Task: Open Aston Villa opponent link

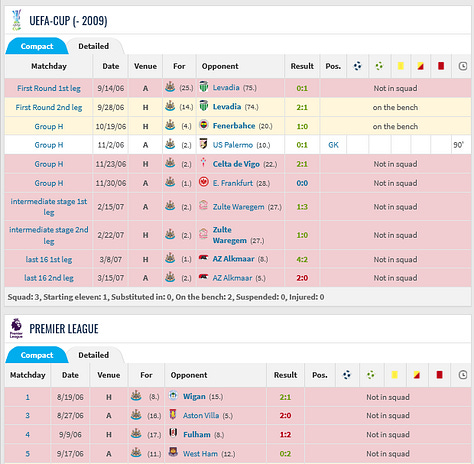Action: point(201,415)
